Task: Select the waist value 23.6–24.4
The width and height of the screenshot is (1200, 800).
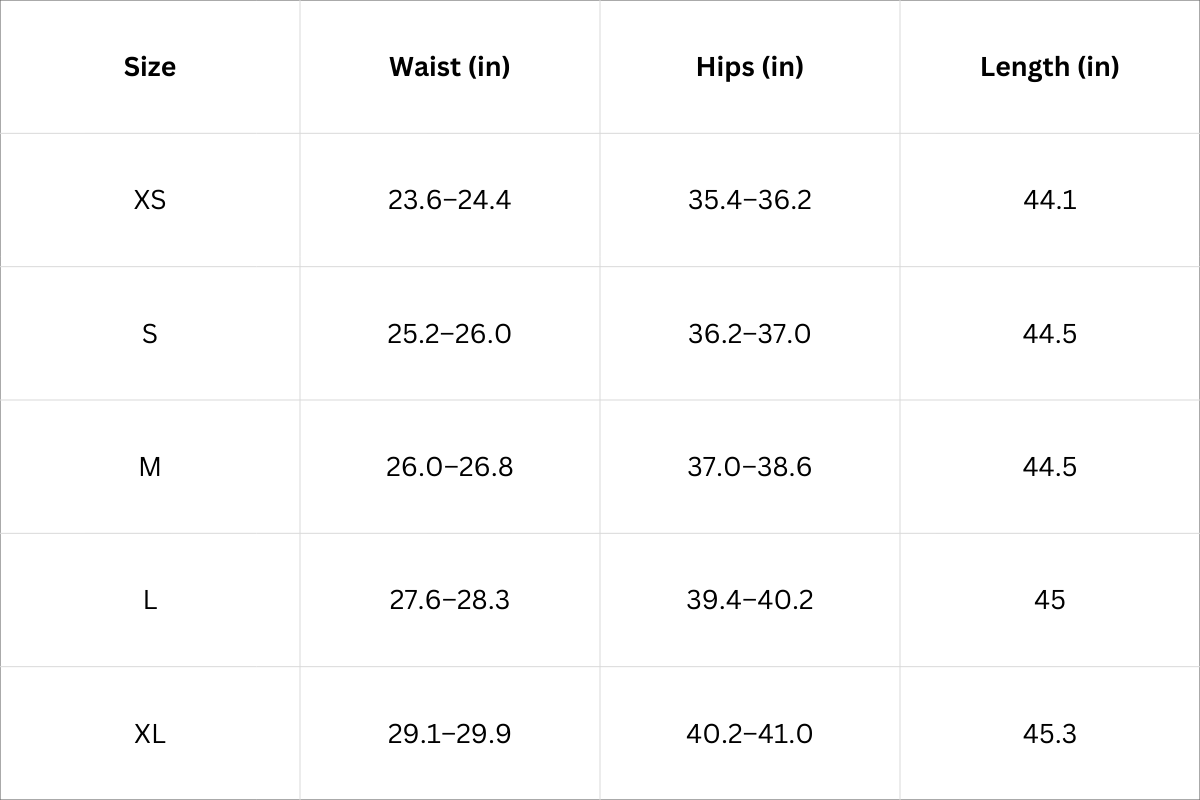Action: [x=449, y=200]
